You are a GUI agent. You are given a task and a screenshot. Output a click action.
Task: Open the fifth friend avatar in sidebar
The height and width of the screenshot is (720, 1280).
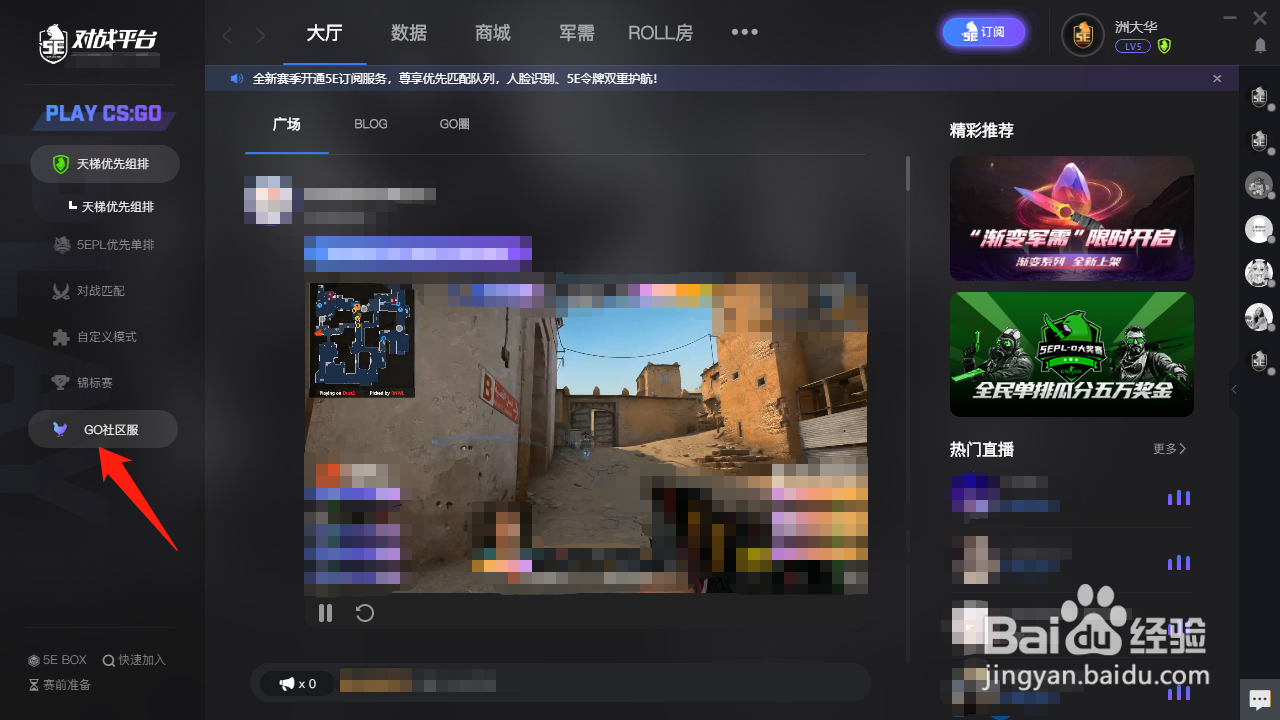click(x=1259, y=272)
